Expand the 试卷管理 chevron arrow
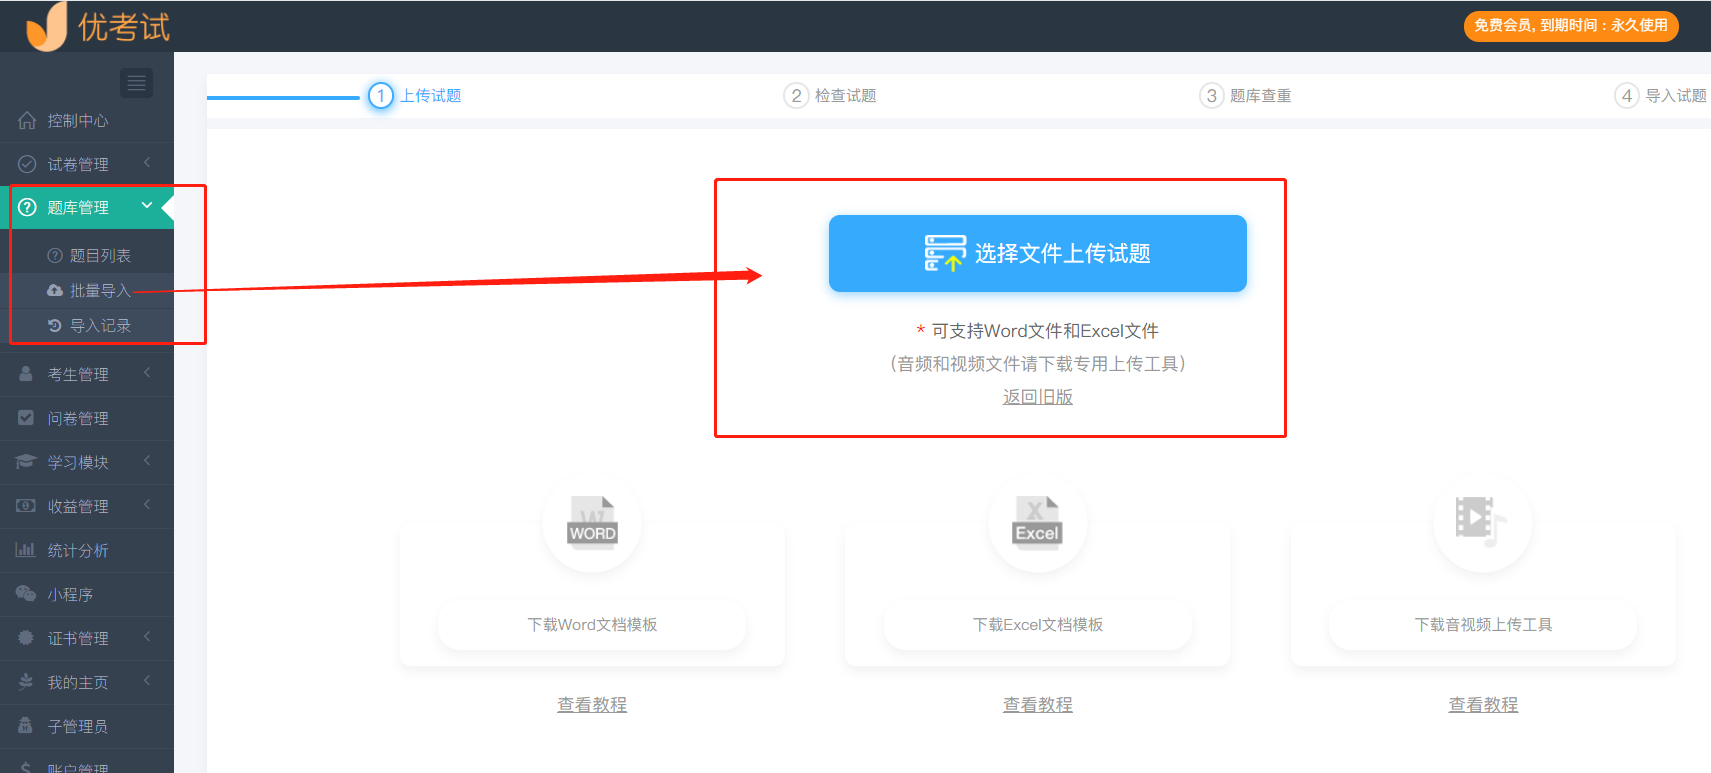The height and width of the screenshot is (773, 1711). (x=147, y=162)
